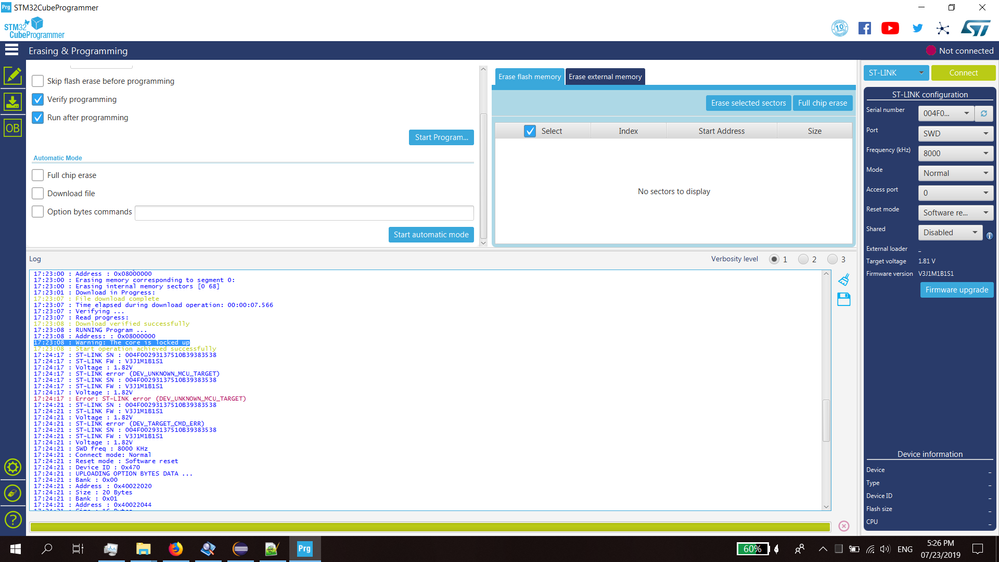Open the ST community star icon
This screenshot has width=999, height=562.
click(943, 28)
